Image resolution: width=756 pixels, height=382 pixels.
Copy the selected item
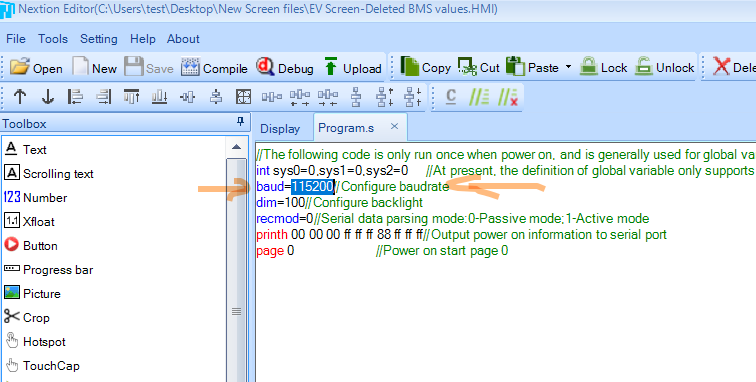click(425, 67)
